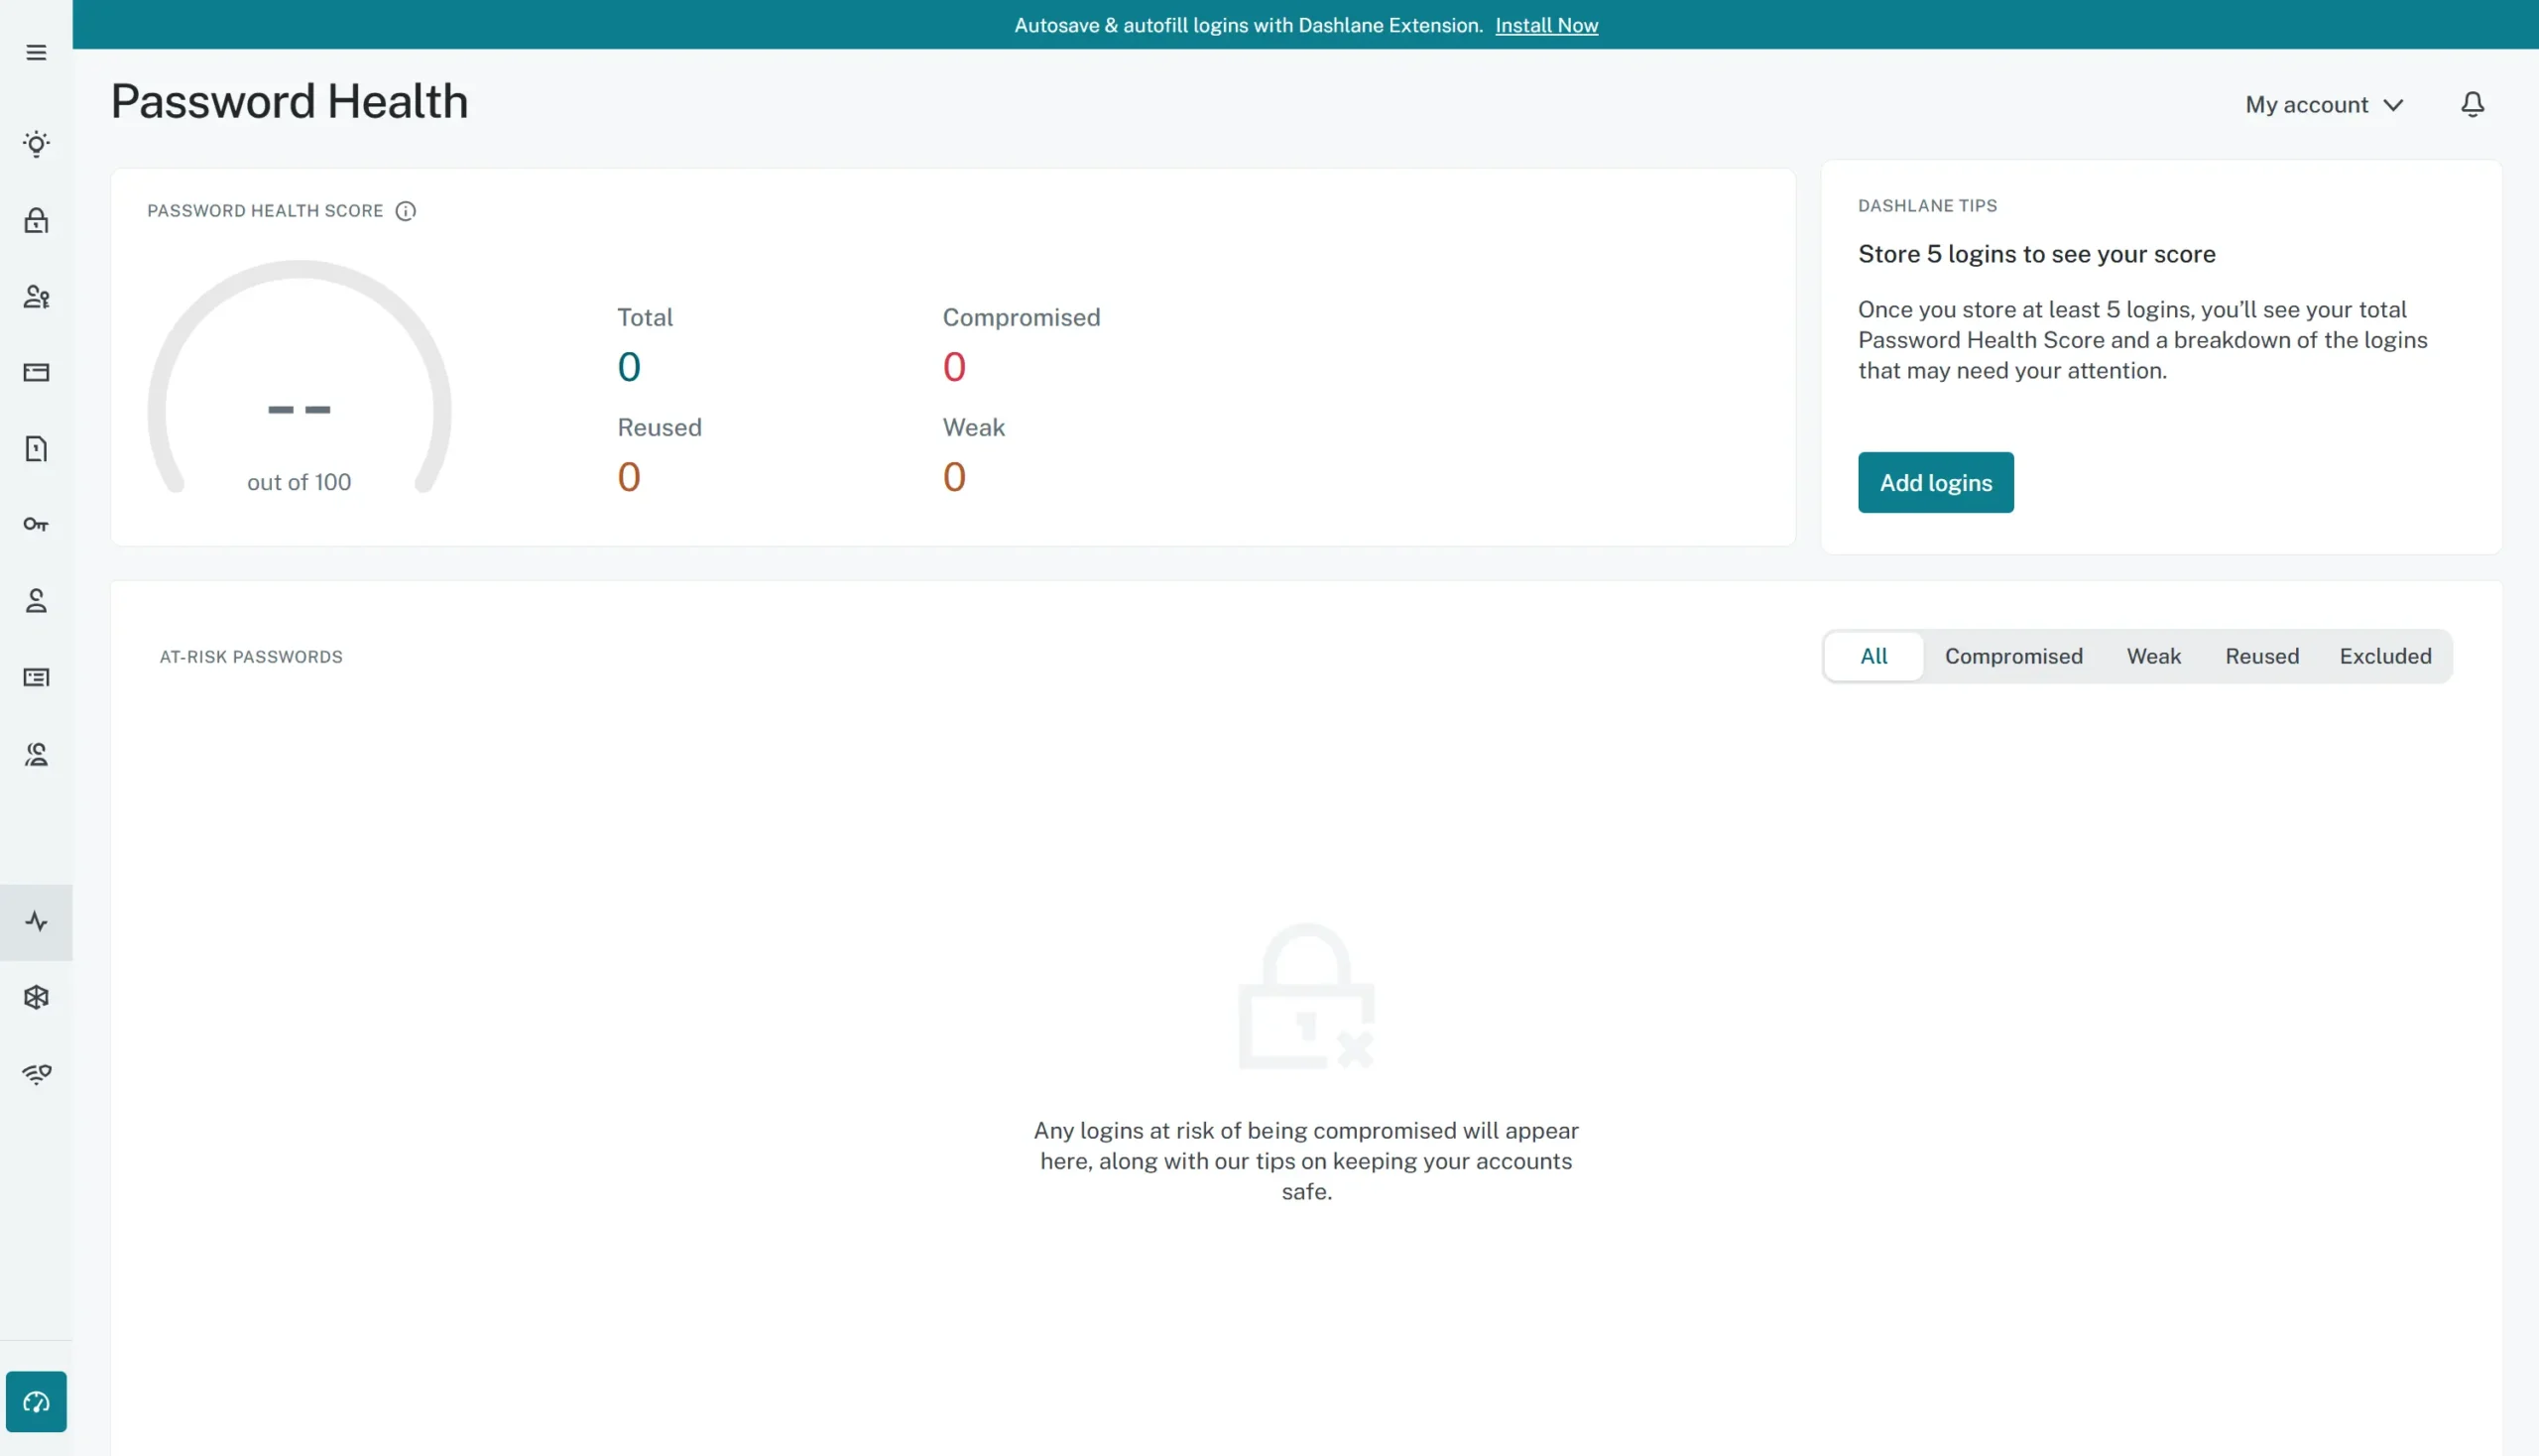Open the sidebar hamburger menu
Screen dimensions: 2539x1456
37,52
